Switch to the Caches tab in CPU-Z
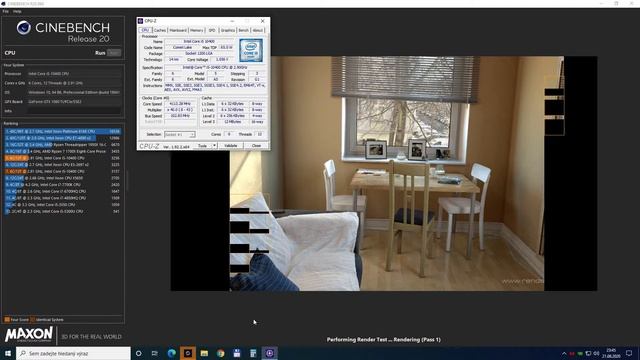The height and width of the screenshot is (360, 640). coord(160,30)
